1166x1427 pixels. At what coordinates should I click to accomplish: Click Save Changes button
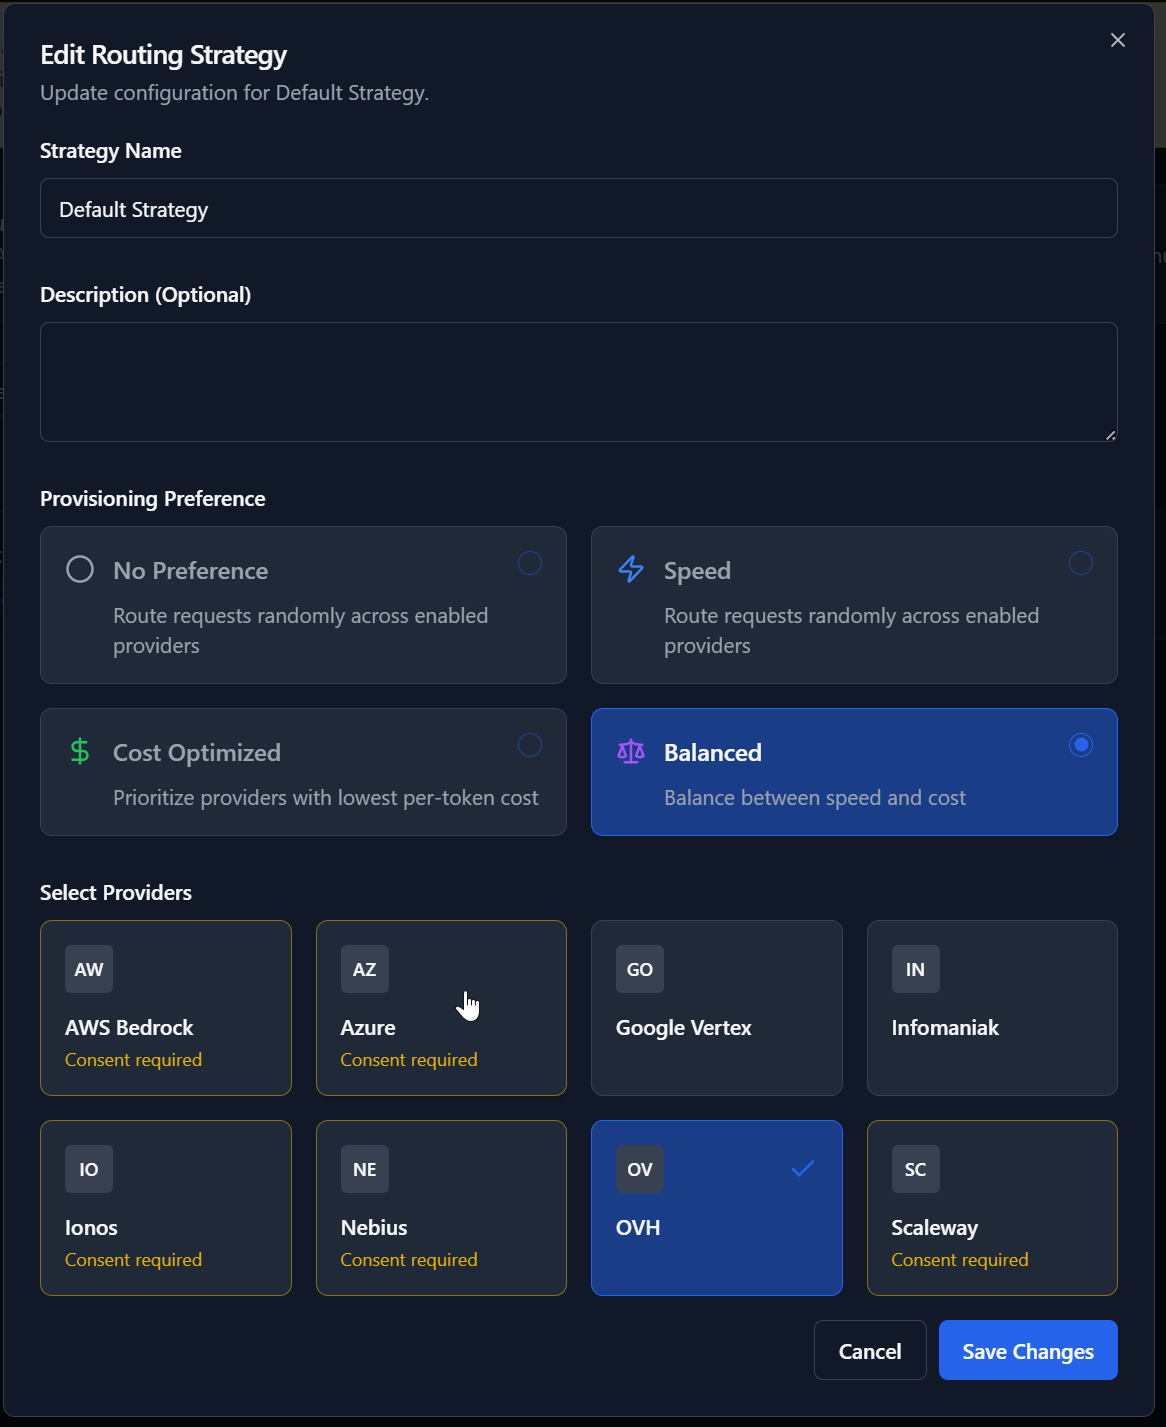click(1028, 1351)
